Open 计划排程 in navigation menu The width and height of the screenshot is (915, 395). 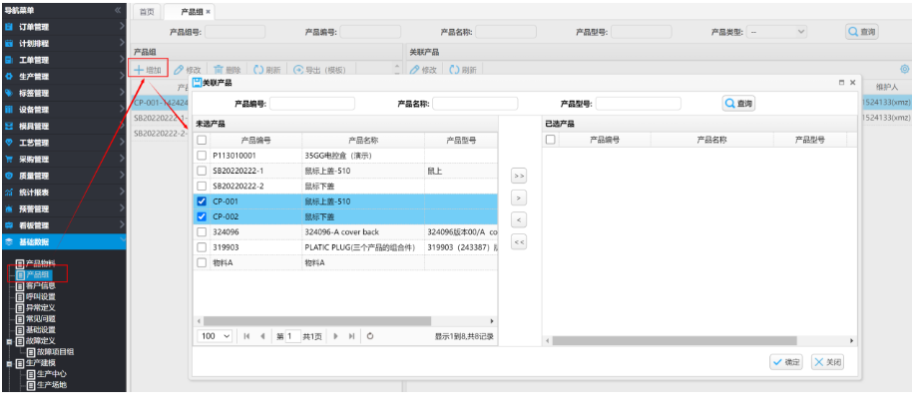[x=63, y=43]
